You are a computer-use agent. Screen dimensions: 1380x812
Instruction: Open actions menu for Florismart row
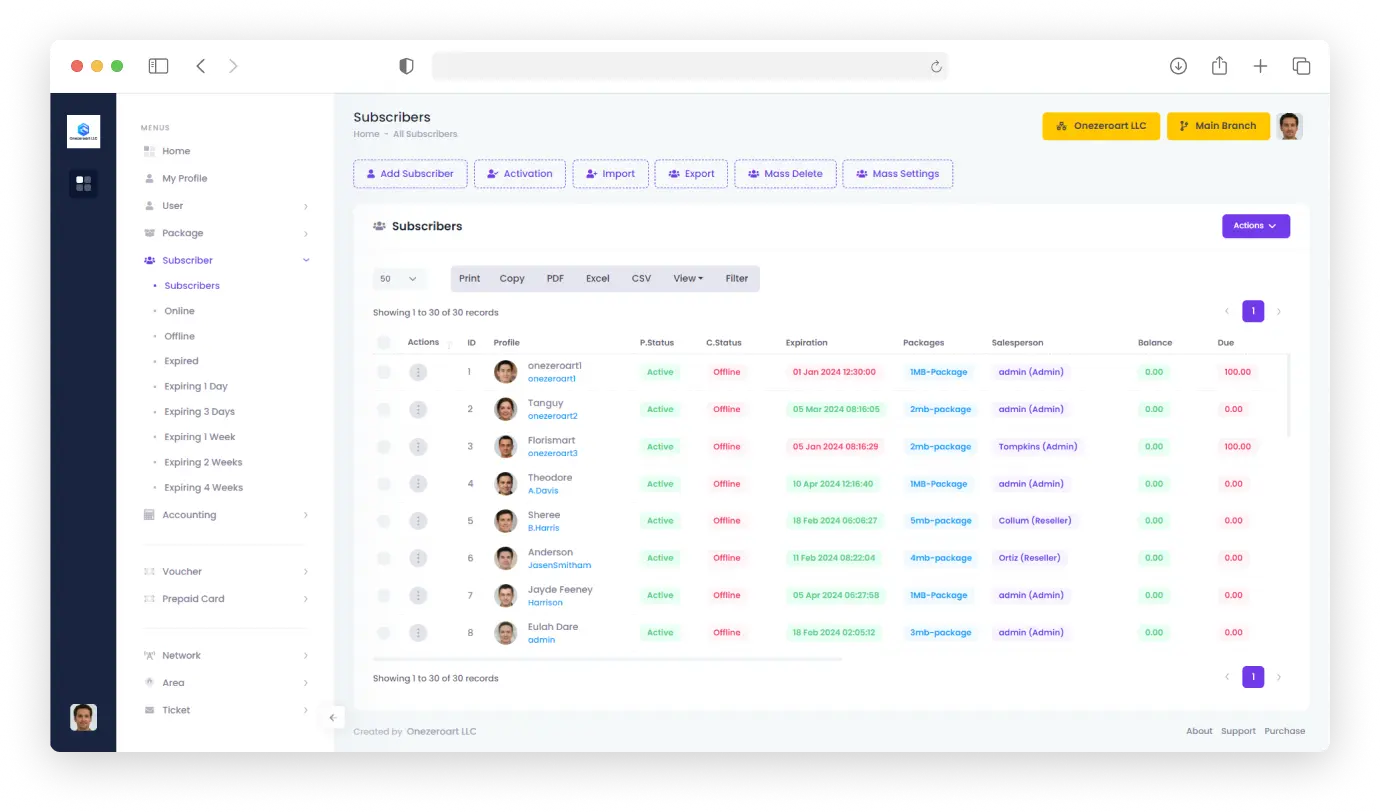tap(418, 447)
